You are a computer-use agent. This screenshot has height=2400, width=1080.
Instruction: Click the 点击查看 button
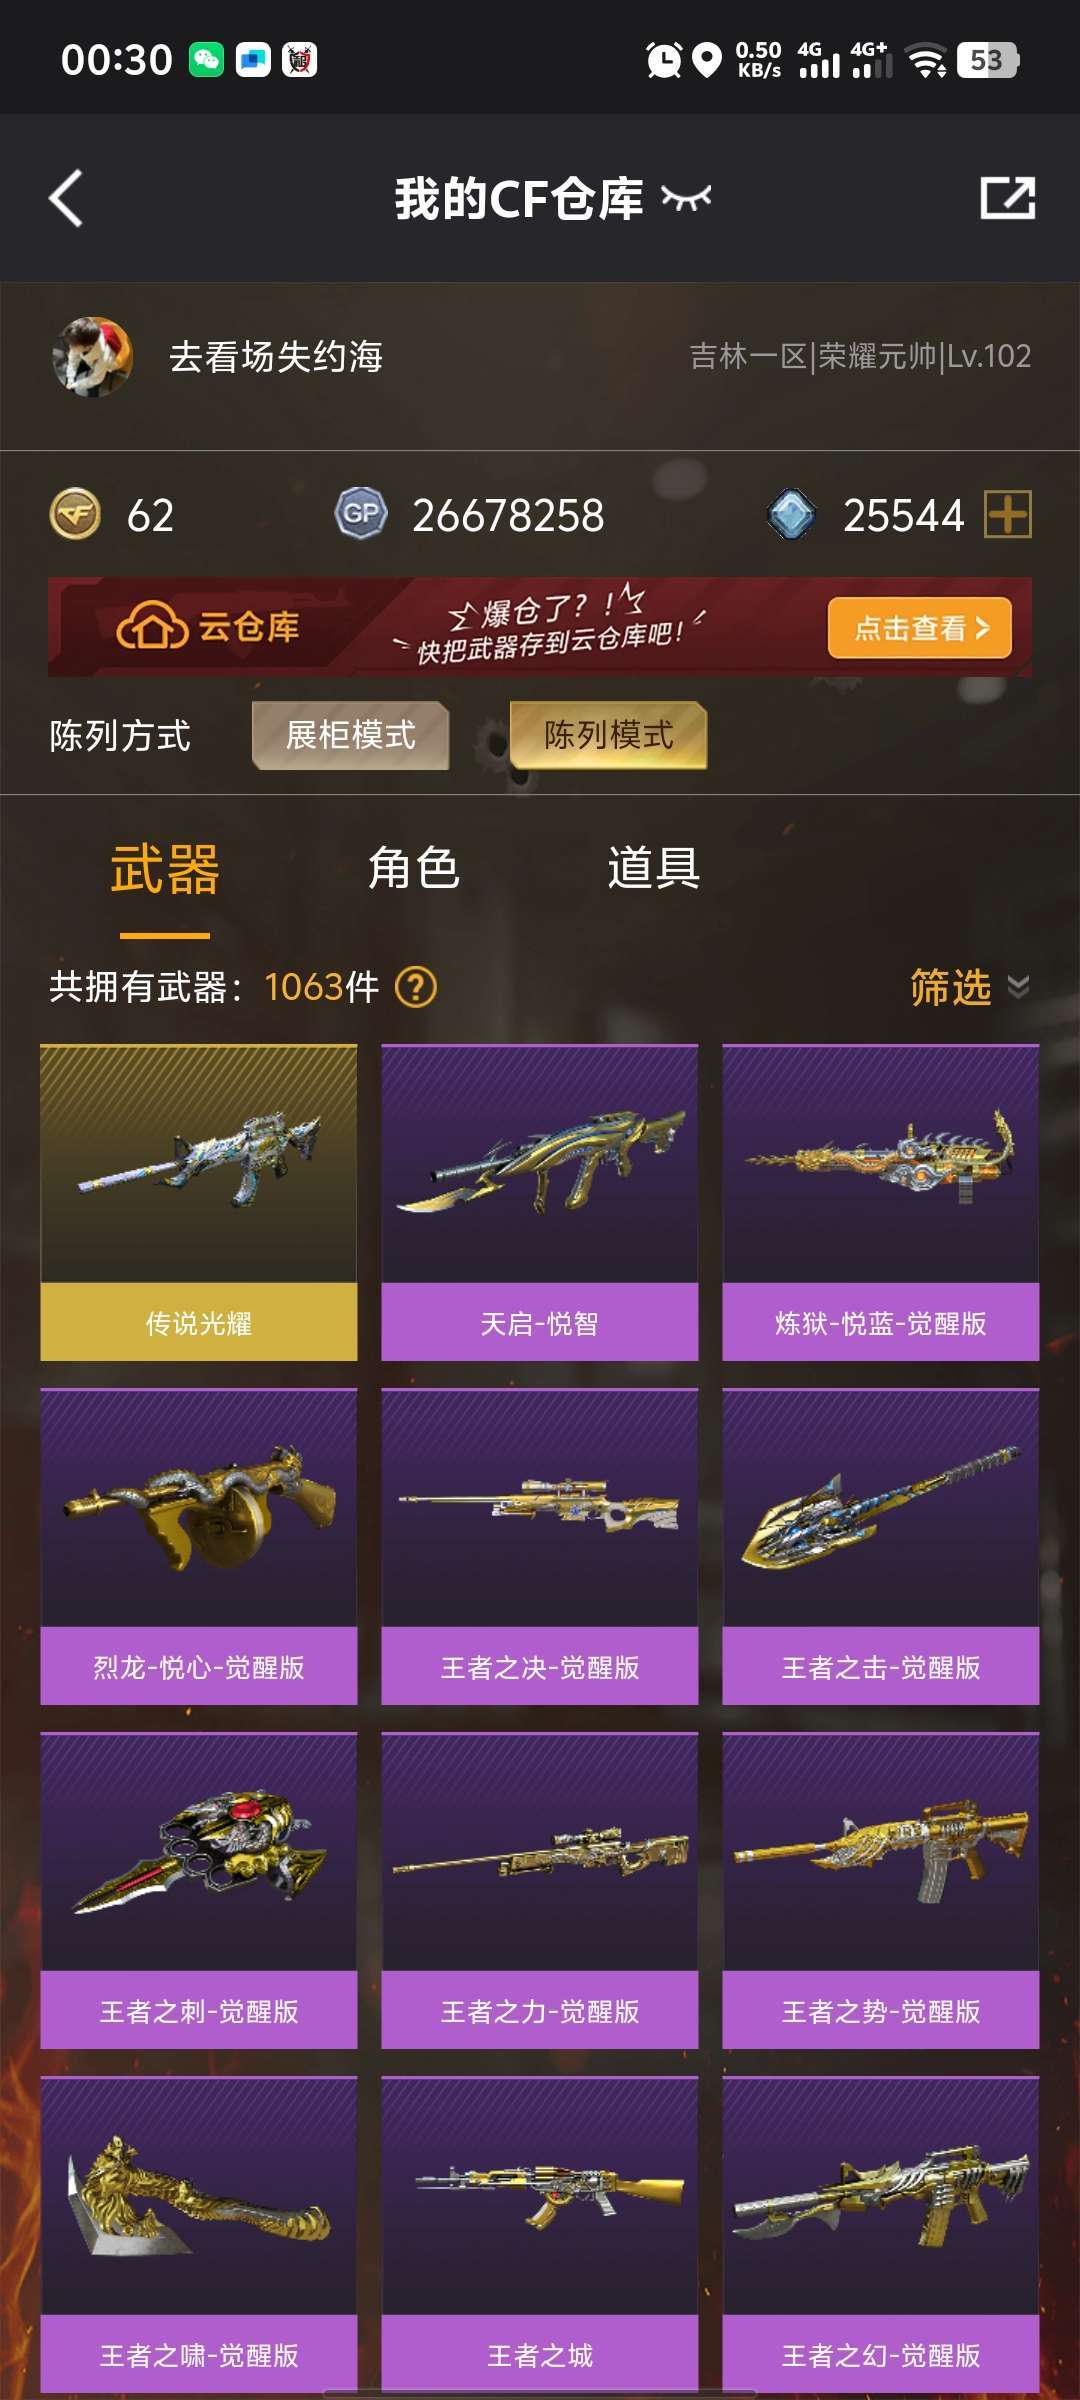click(919, 628)
